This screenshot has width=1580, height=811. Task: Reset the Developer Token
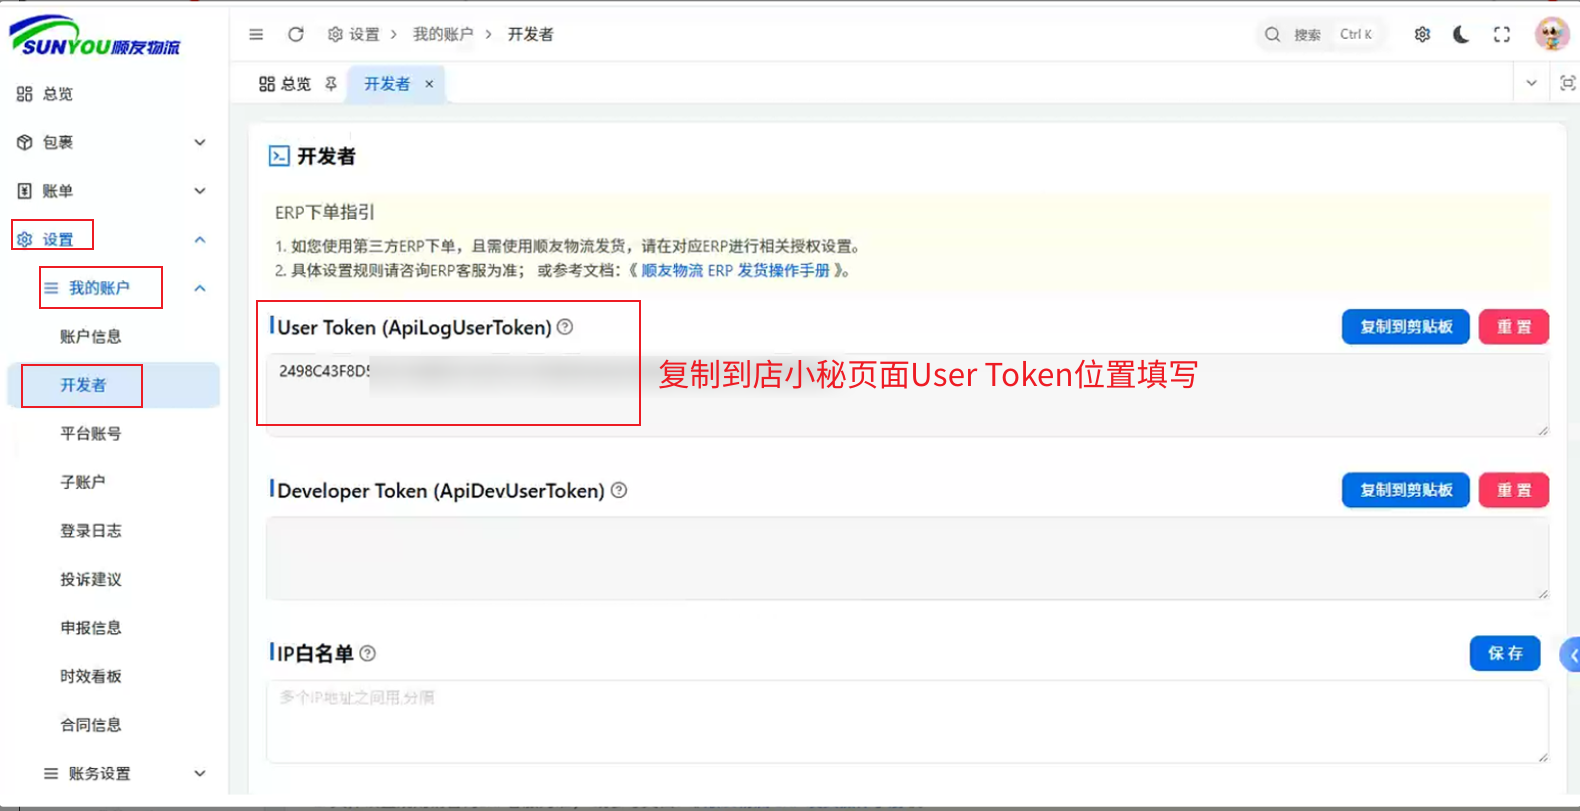coord(1514,490)
